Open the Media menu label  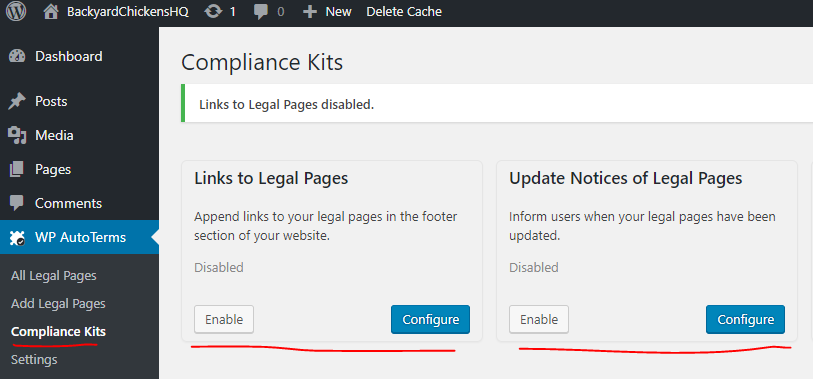(54, 135)
